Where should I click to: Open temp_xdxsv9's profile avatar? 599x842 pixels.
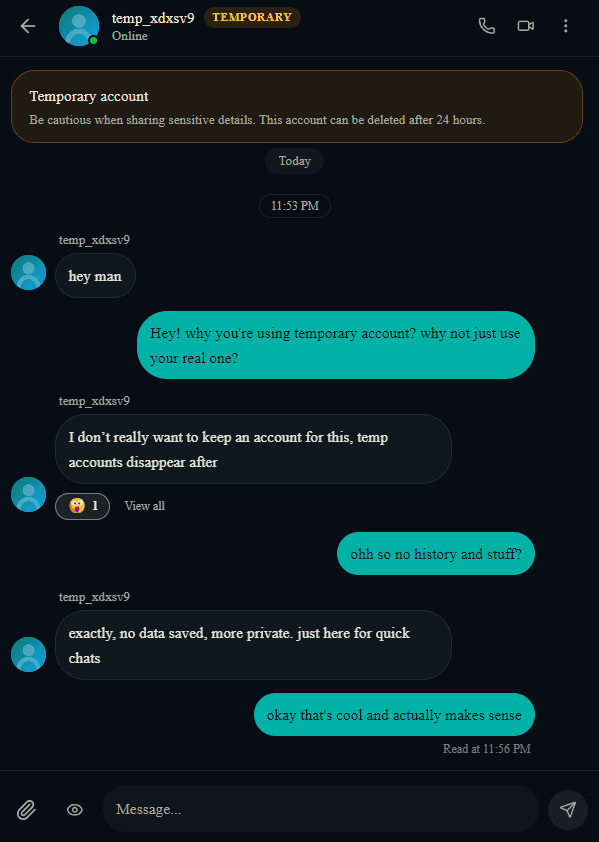(x=79, y=26)
